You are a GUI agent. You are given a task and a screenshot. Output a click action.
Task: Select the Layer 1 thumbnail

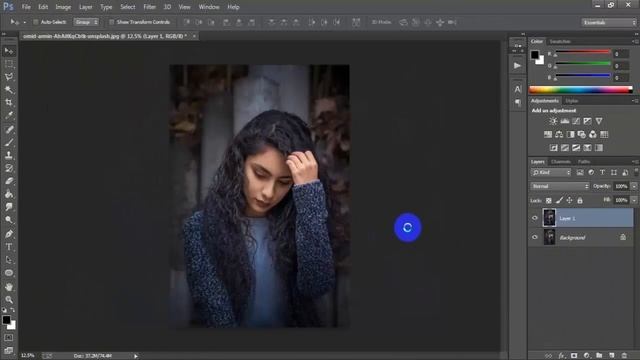[x=549, y=218]
